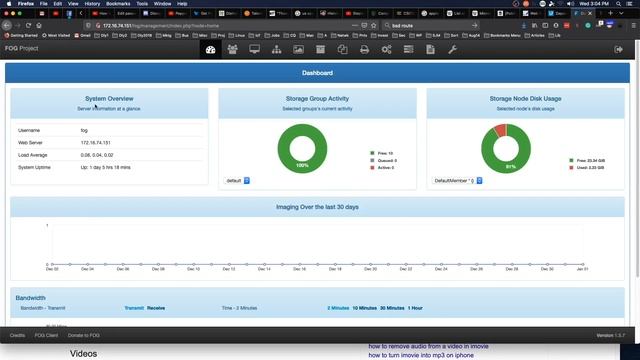Open the Snapins copy icon

pyautogui.click(x=342, y=49)
